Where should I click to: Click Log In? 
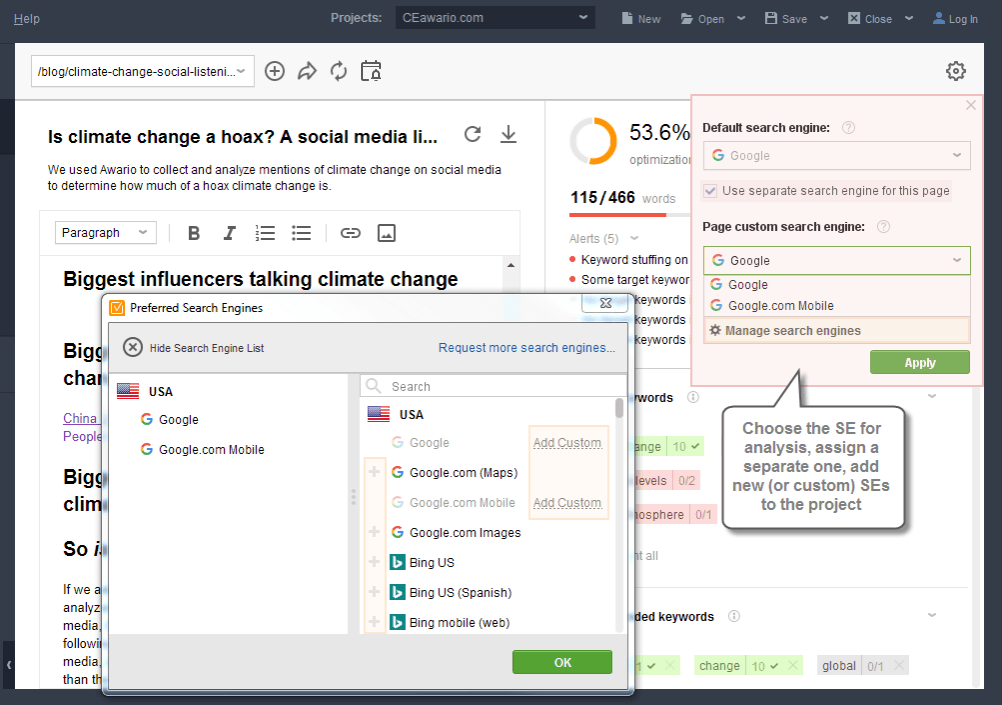click(955, 19)
